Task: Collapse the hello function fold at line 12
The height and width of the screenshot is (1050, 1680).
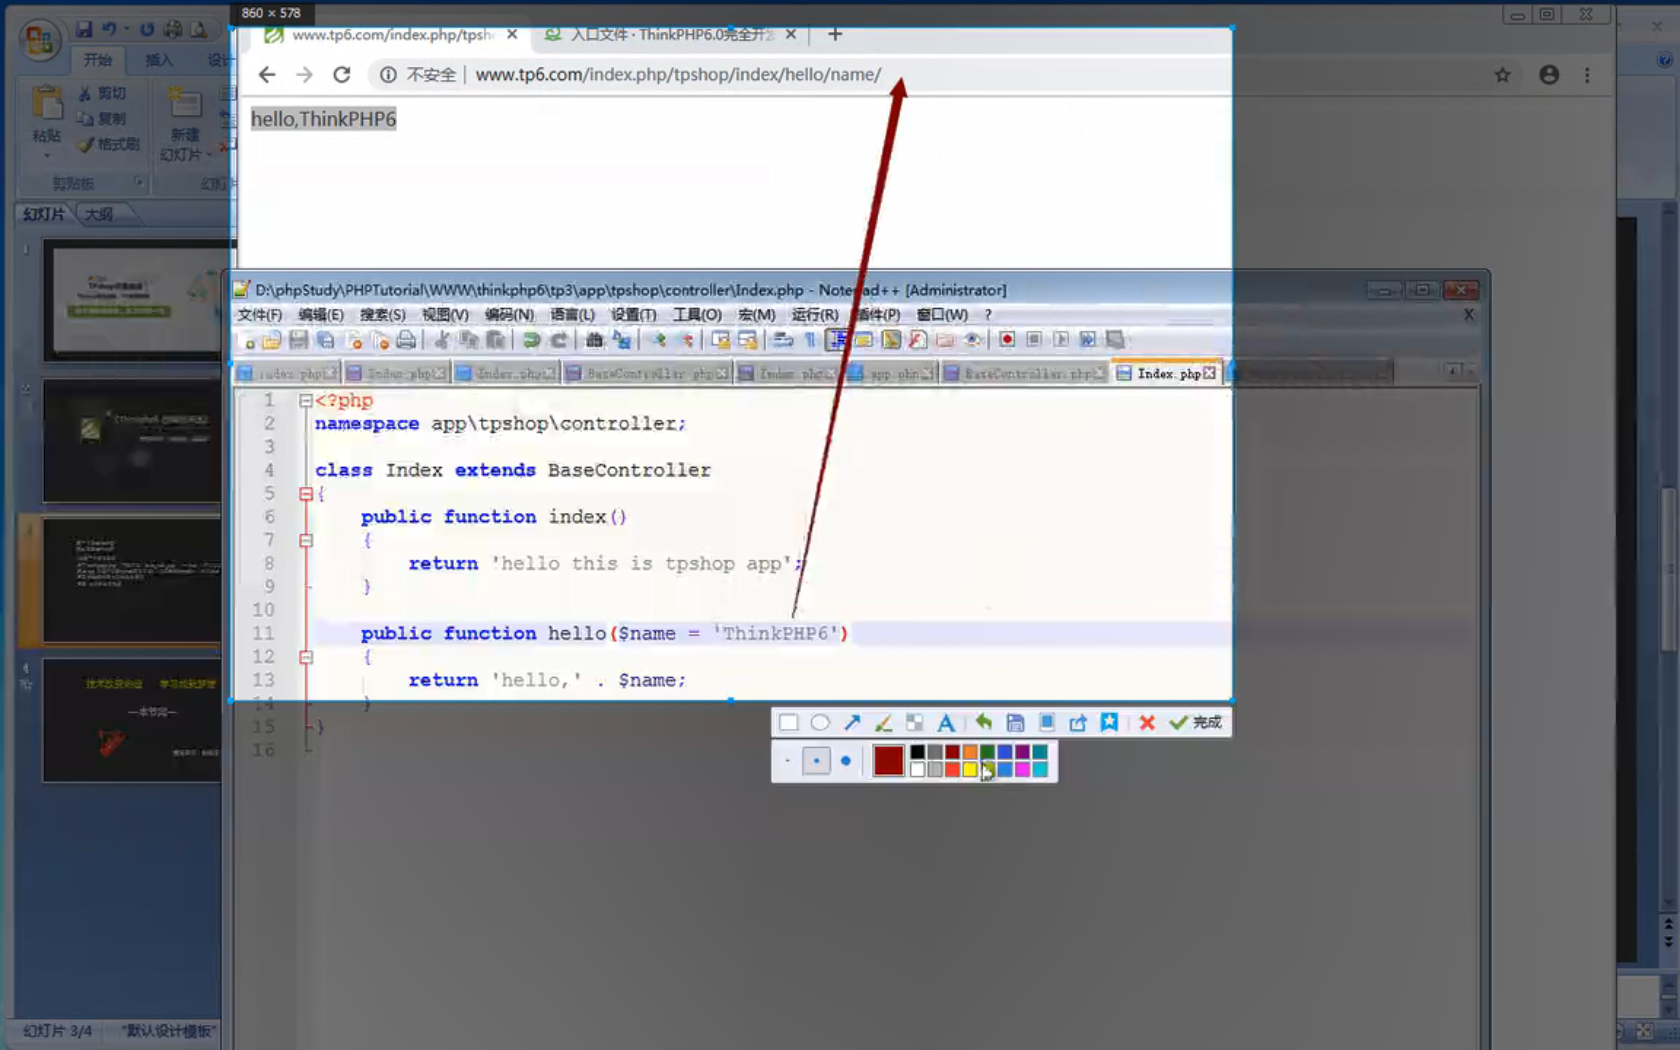Action: (x=306, y=657)
